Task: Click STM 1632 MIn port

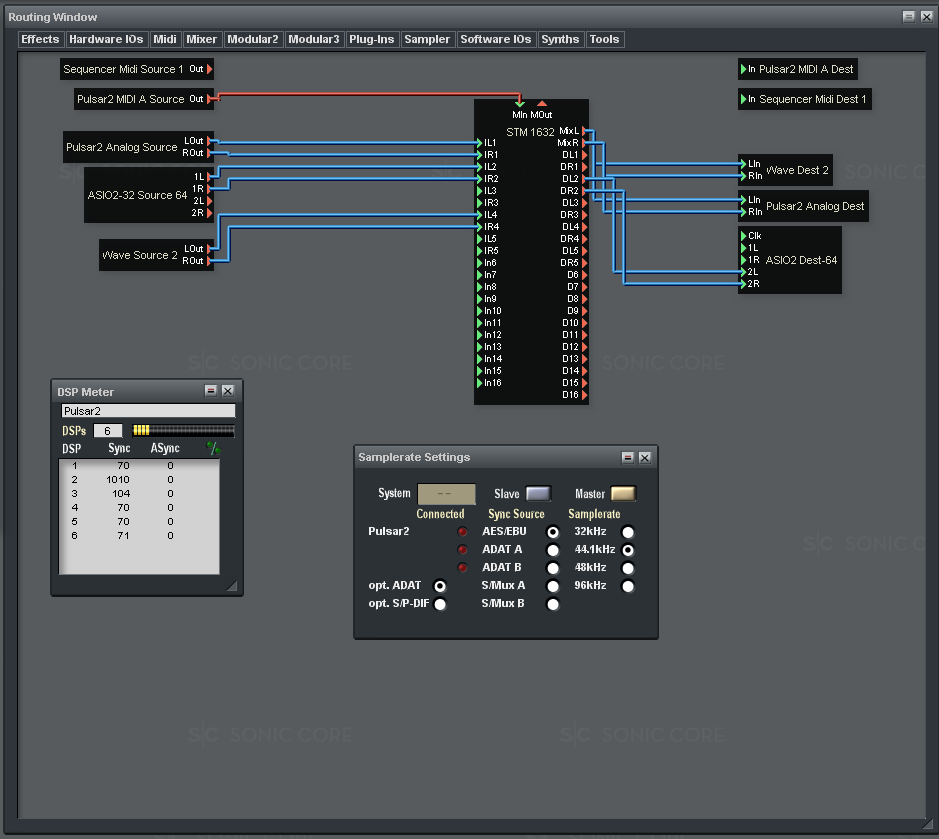Action: [x=520, y=104]
